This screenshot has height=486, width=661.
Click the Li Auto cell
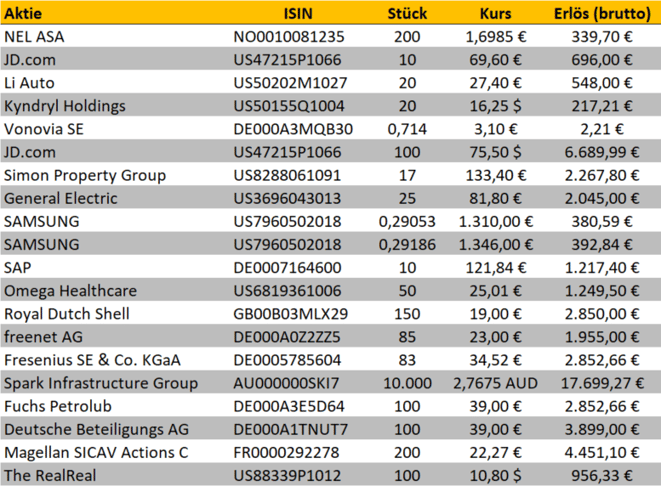(29, 83)
